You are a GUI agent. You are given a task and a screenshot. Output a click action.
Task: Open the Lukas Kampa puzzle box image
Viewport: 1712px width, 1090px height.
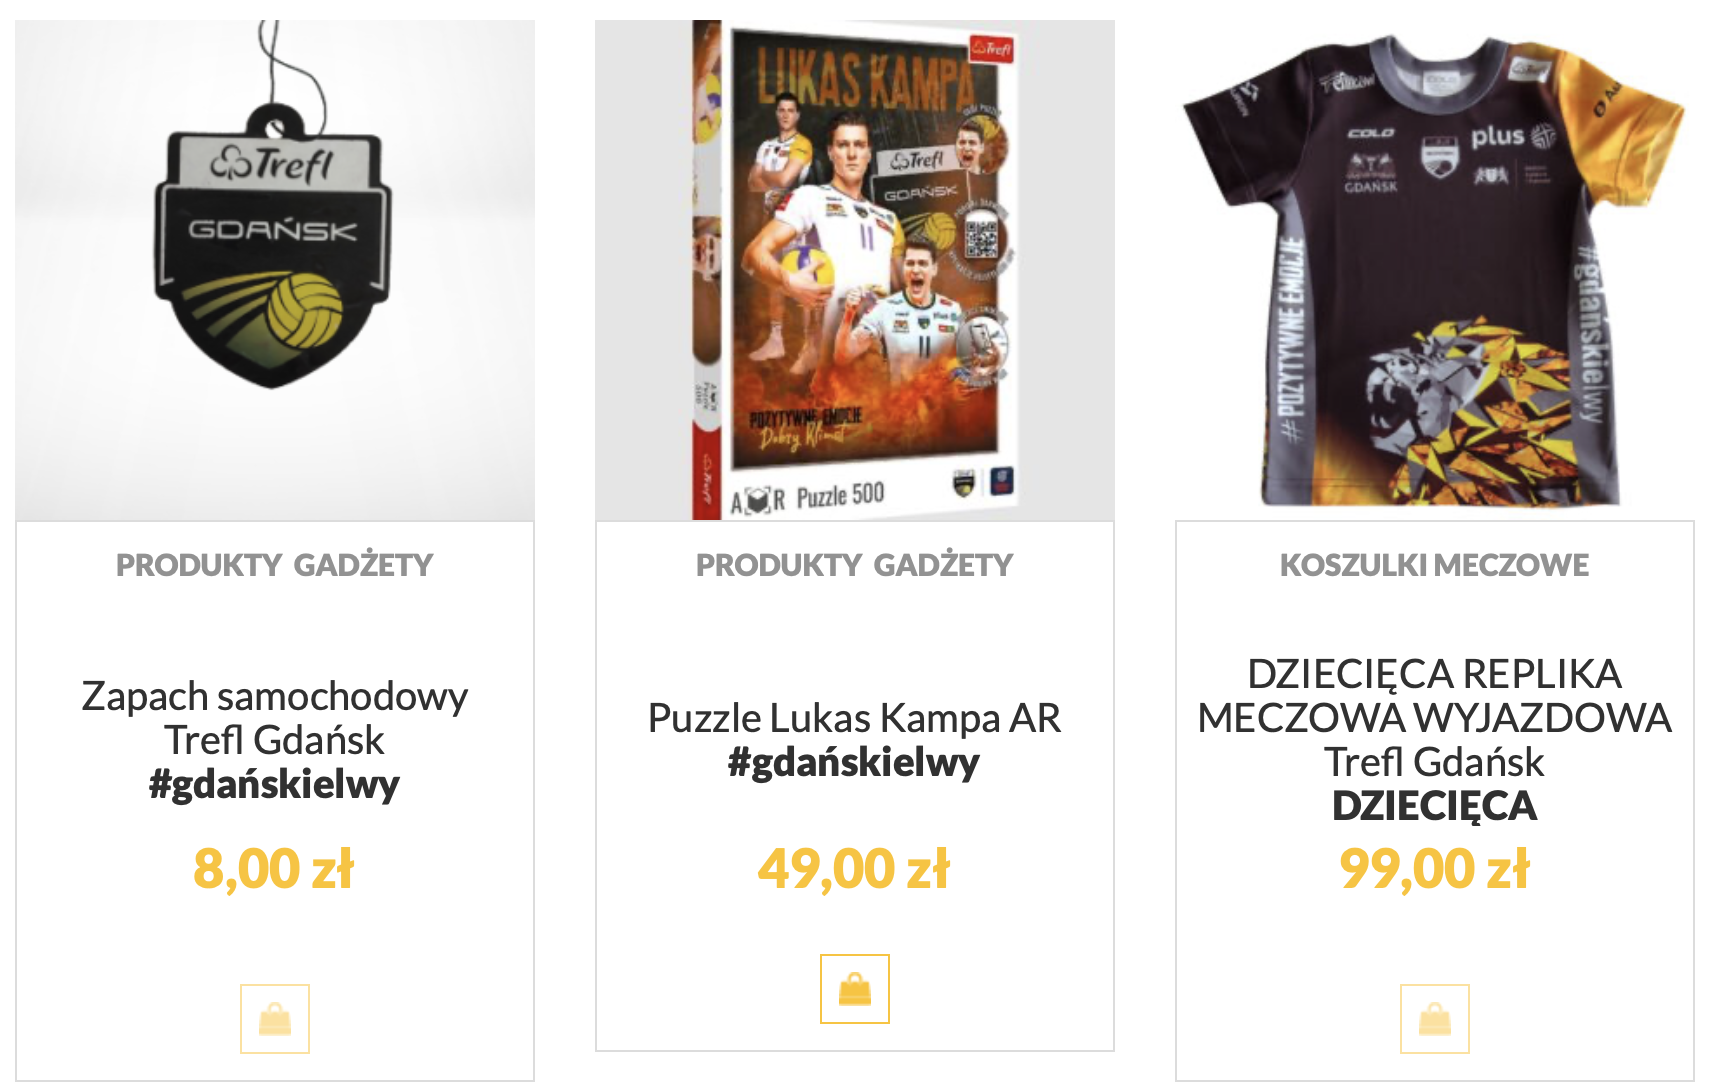pyautogui.click(x=855, y=270)
